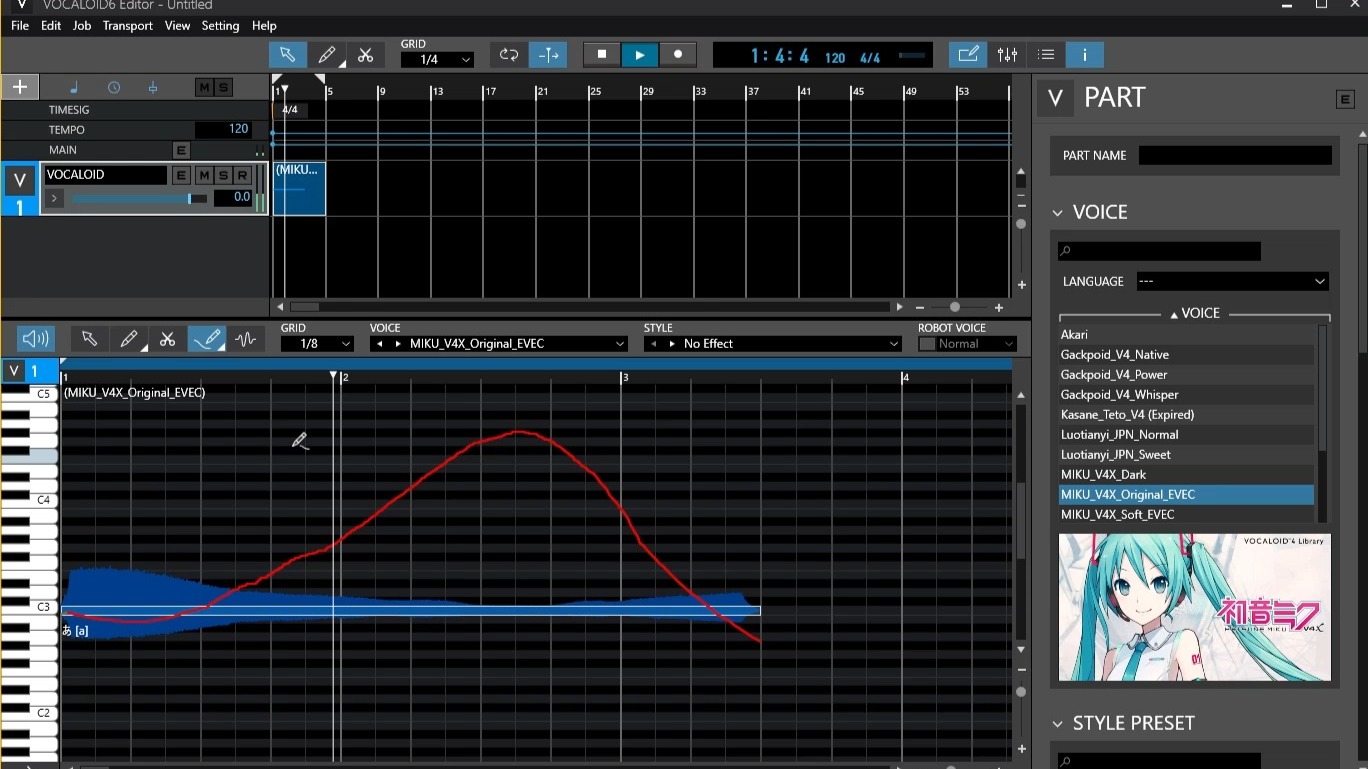
Task: Select Kasane_Teto_V4 (Expired) voice
Action: coord(1186,415)
